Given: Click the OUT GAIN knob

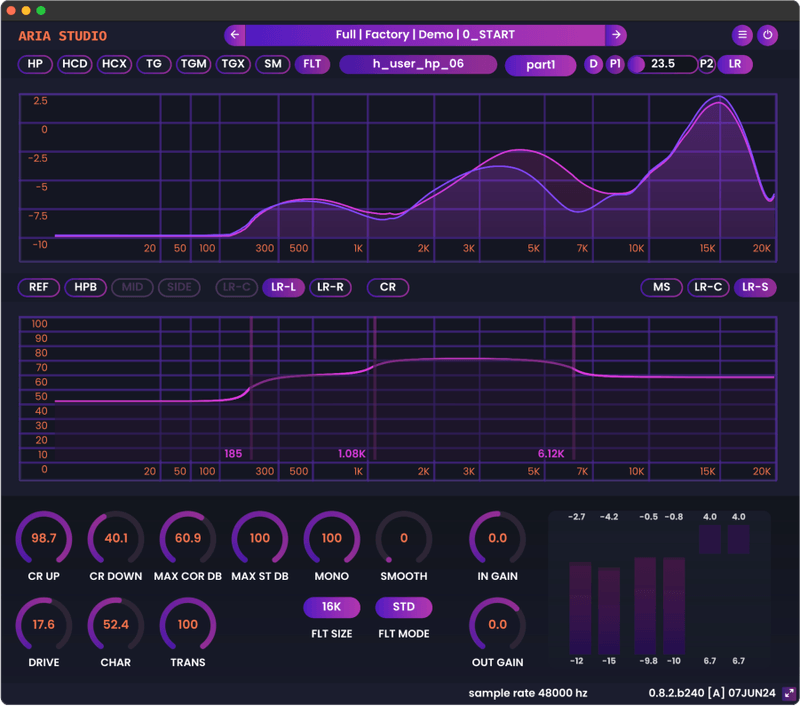Looking at the screenshot, I should [497, 625].
